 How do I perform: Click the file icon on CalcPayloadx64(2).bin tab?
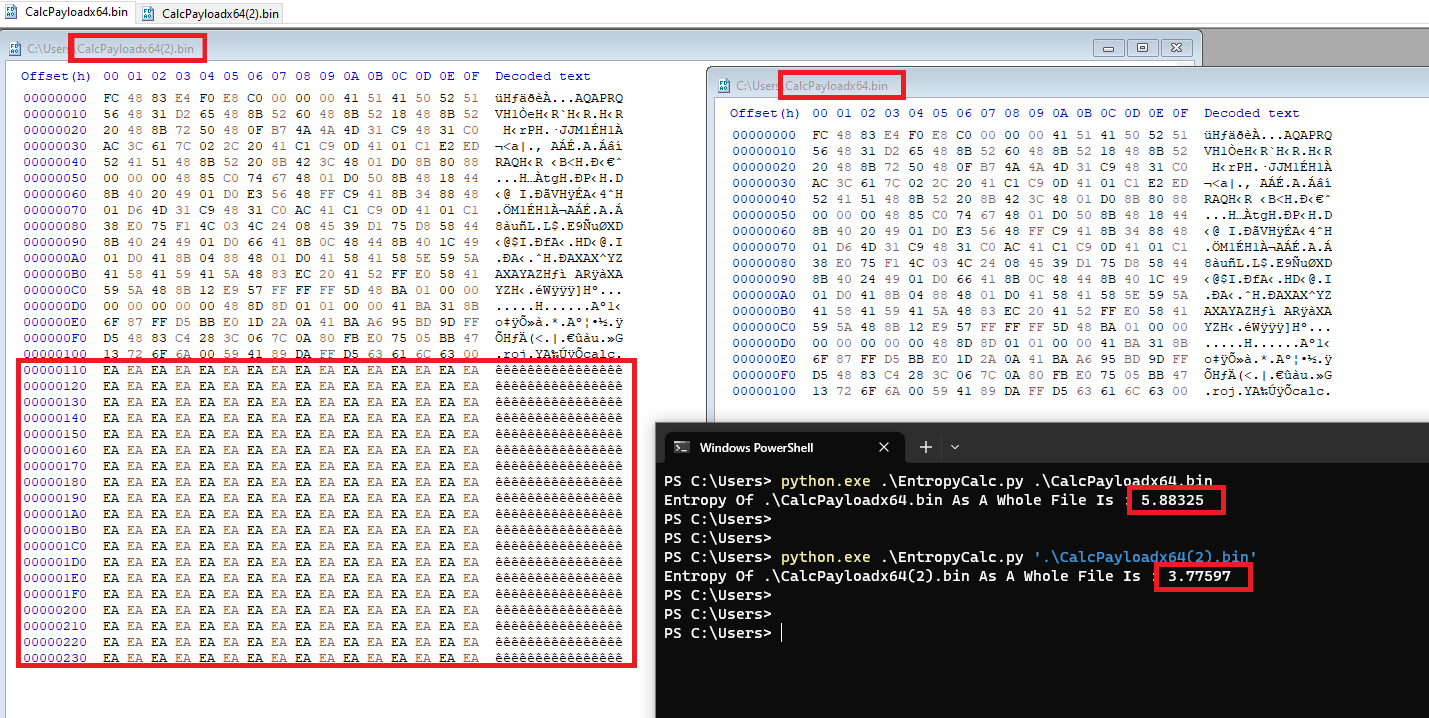tap(149, 13)
